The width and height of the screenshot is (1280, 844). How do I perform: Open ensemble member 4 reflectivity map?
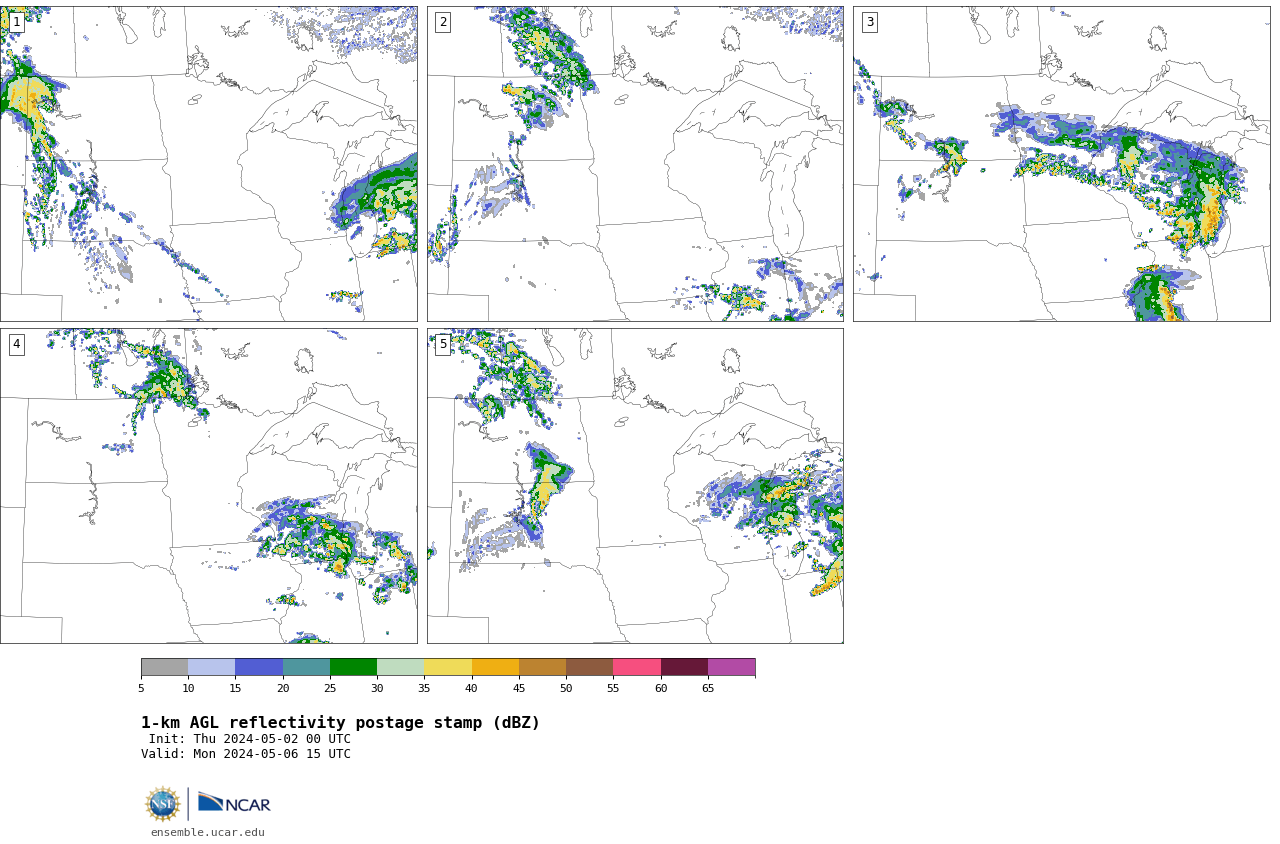[208, 486]
